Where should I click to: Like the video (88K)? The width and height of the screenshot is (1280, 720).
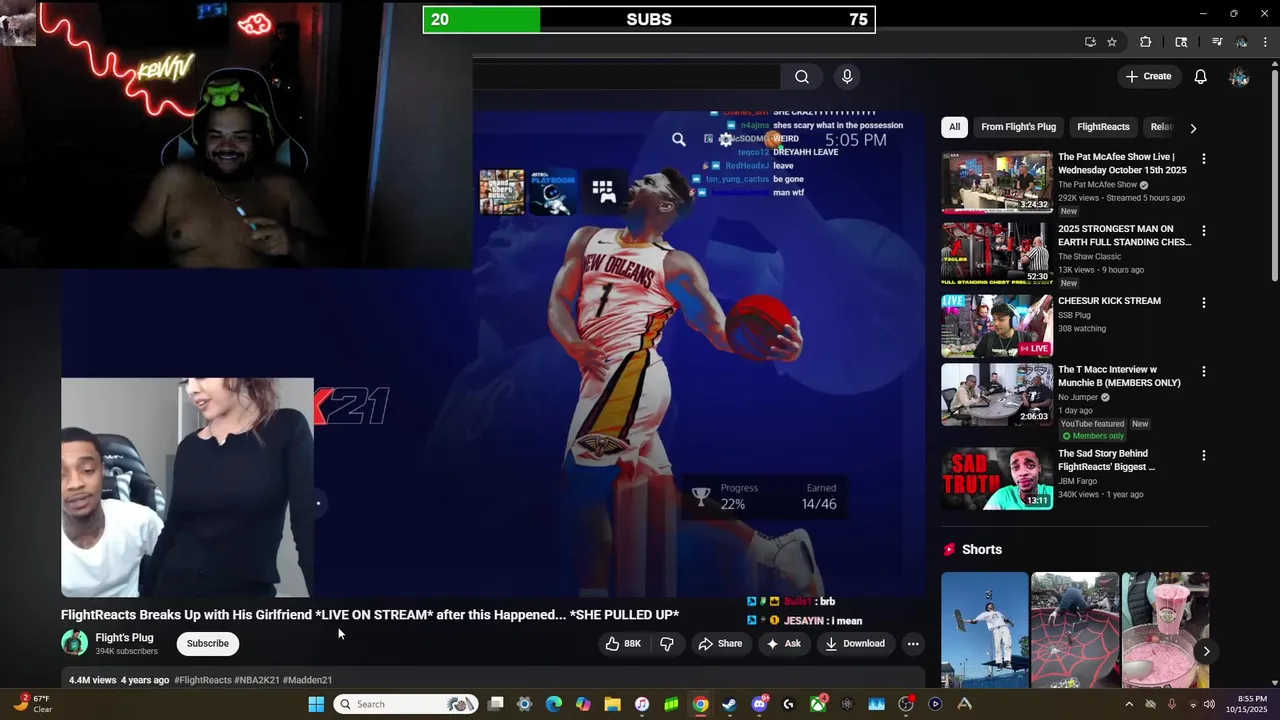tap(623, 644)
